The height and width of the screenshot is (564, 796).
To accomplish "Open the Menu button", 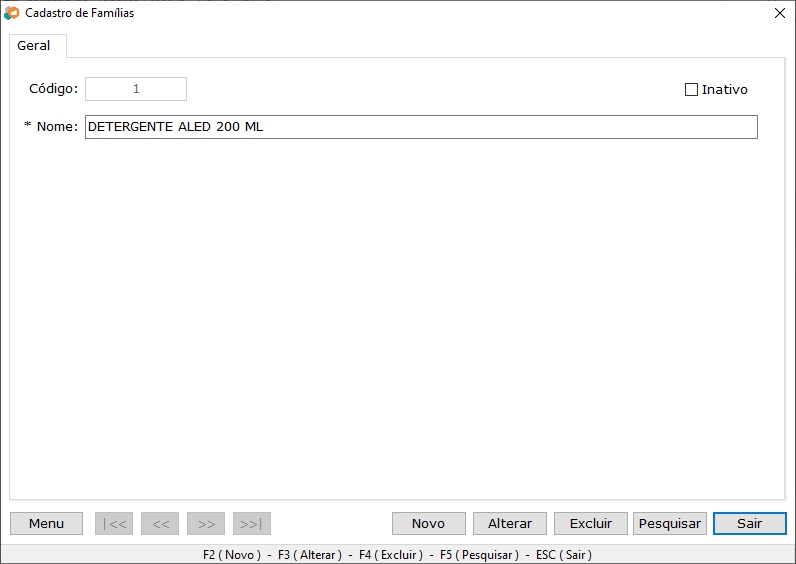I will [x=46, y=523].
